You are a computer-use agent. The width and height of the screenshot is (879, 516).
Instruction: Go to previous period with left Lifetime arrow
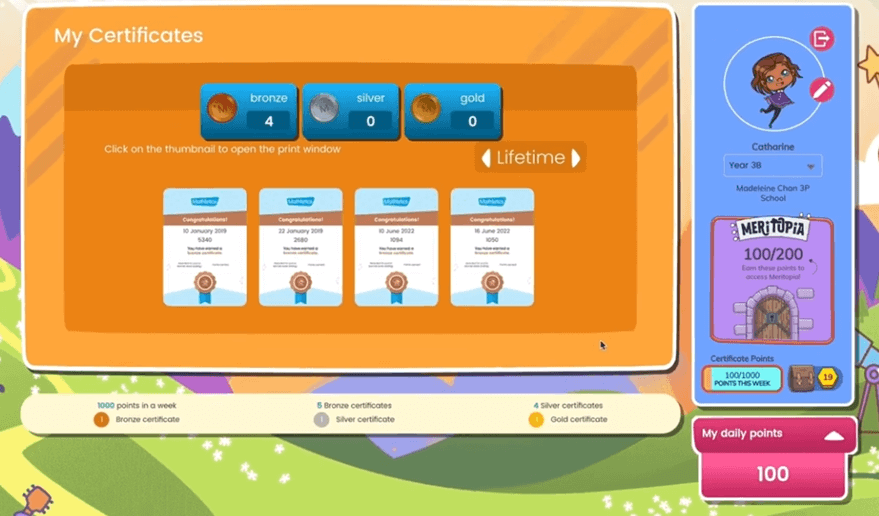click(486, 158)
